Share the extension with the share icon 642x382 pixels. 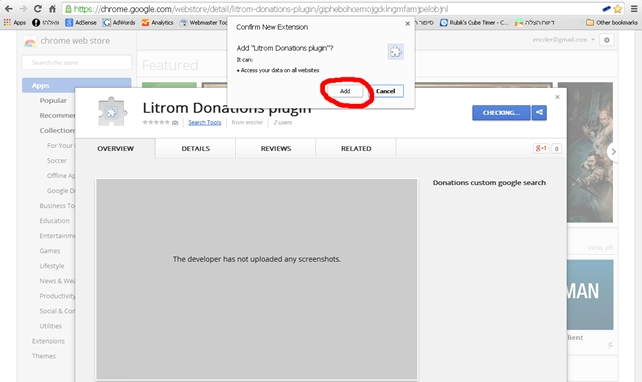pos(539,113)
